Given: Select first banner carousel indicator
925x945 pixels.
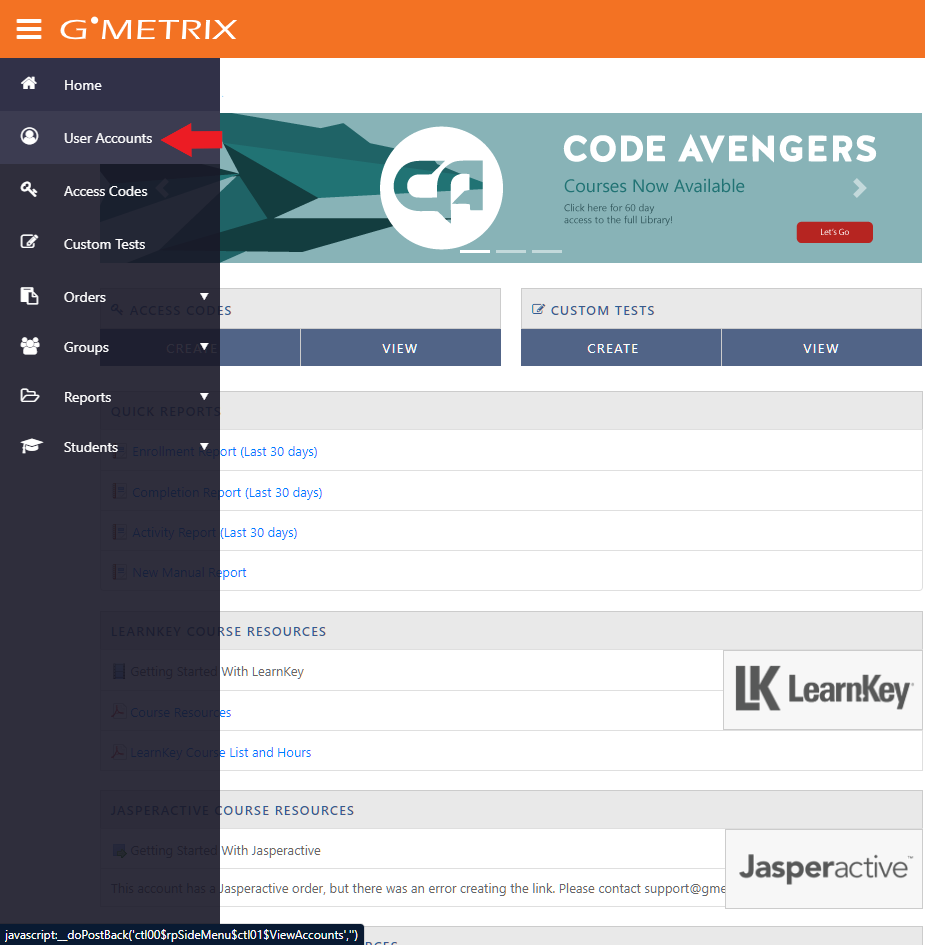Looking at the screenshot, I should tap(475, 251).
